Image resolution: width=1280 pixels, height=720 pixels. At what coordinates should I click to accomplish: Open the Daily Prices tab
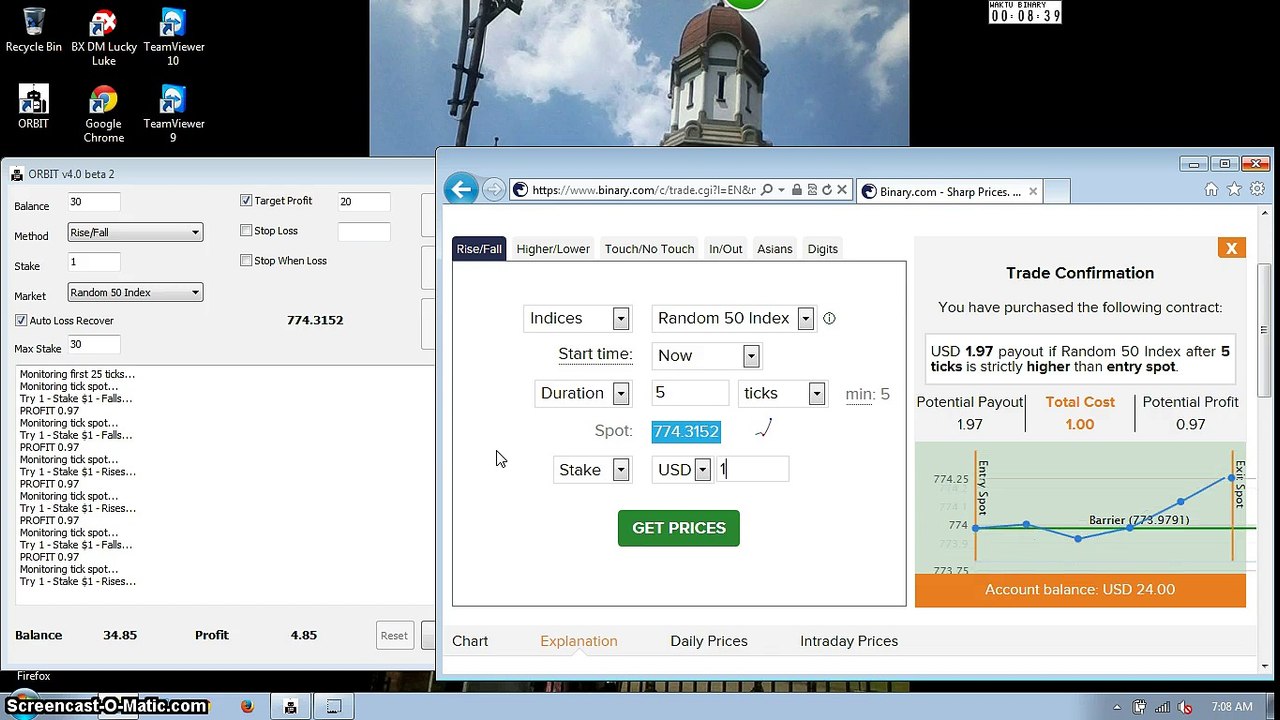click(709, 641)
